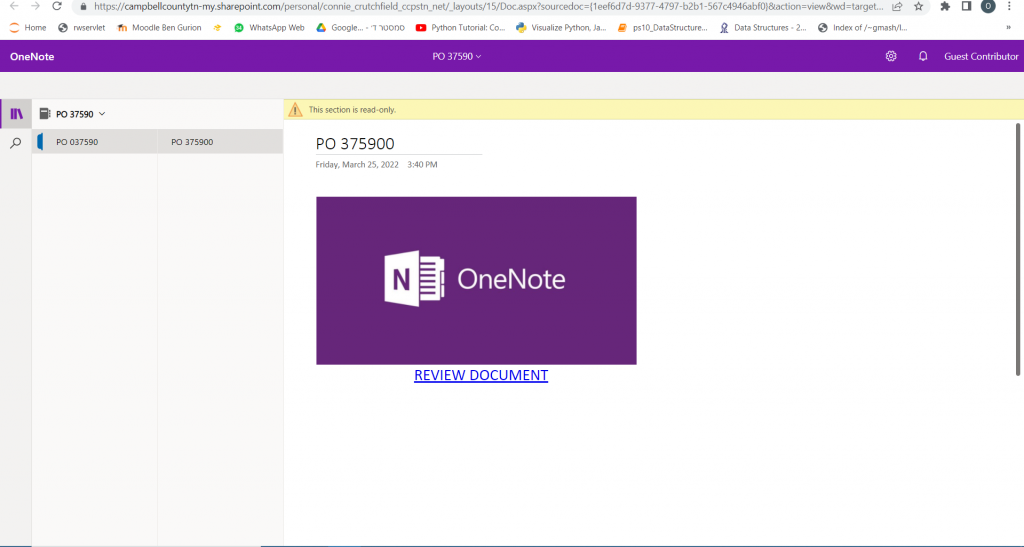Click the padlock site info icon
The width and height of the screenshot is (1024, 547).
click(82, 7)
